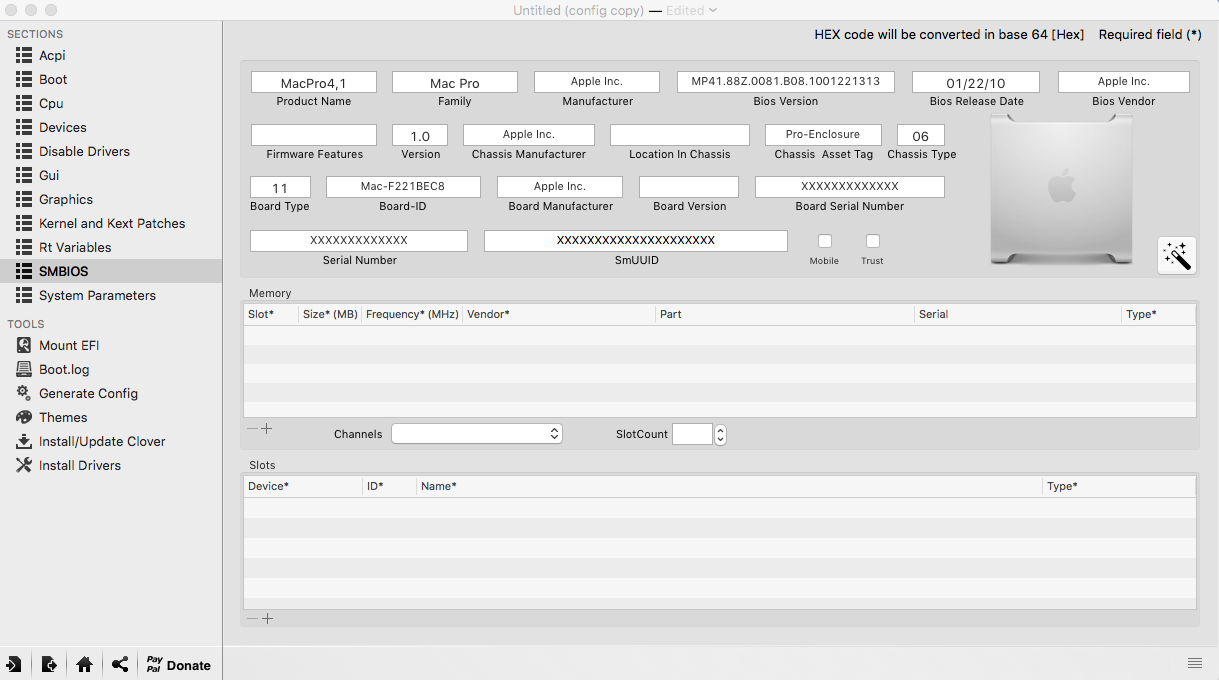Click the Bios Version field
Image resolution: width=1219 pixels, height=680 pixels.
point(786,82)
